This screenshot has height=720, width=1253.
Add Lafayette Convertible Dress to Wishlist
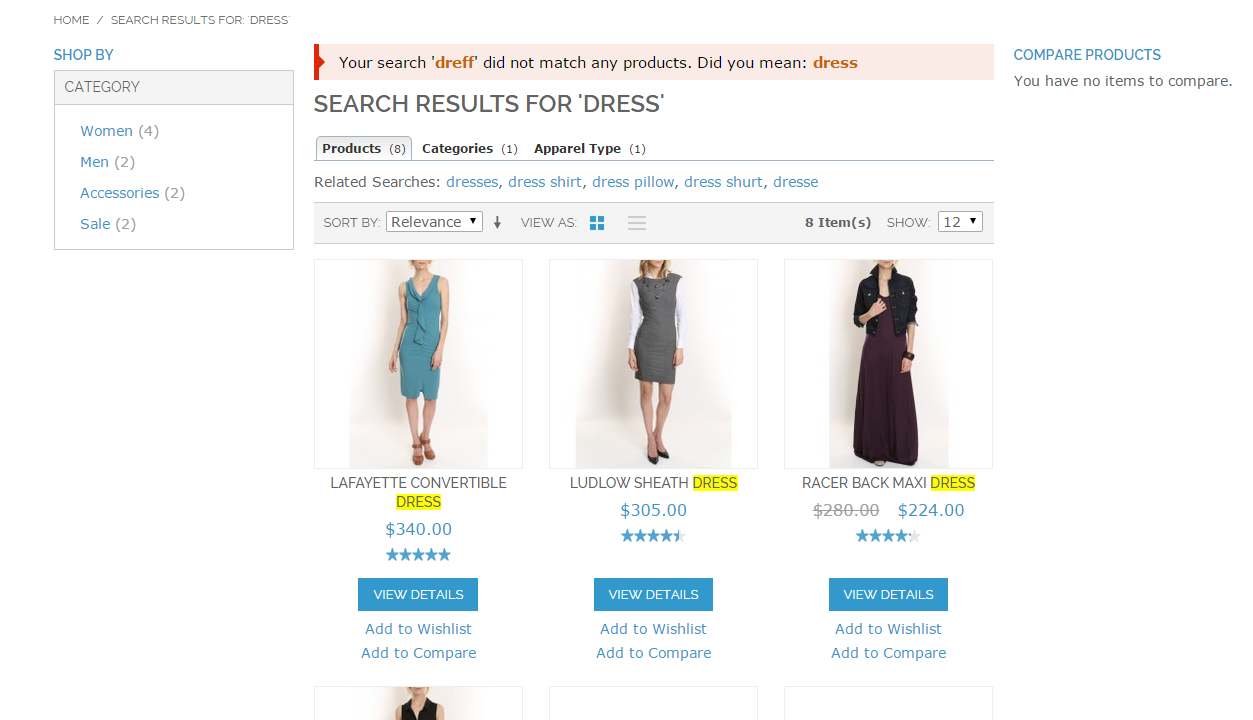(418, 629)
